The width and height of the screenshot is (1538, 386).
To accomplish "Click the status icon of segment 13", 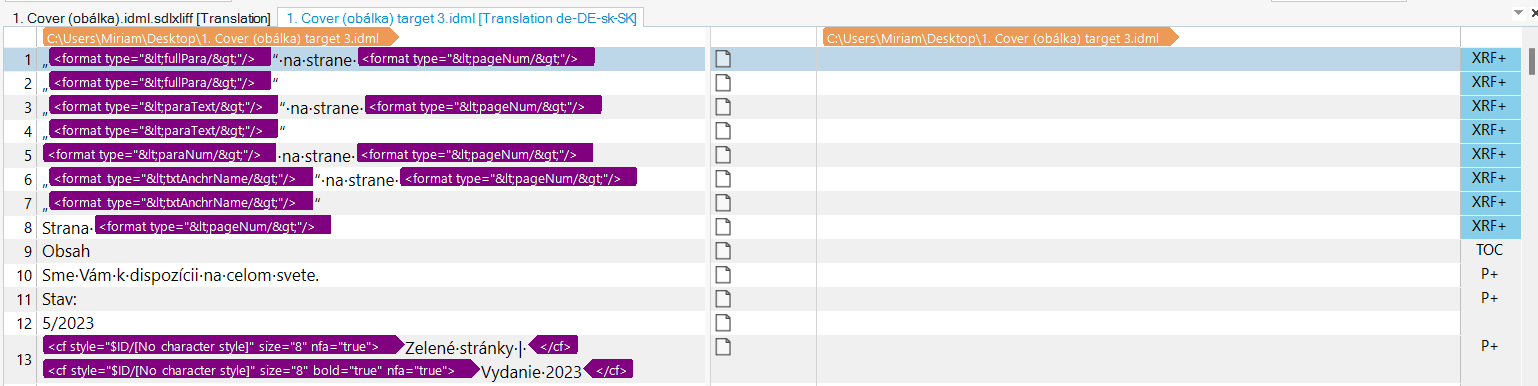I will pyautogui.click(x=722, y=346).
